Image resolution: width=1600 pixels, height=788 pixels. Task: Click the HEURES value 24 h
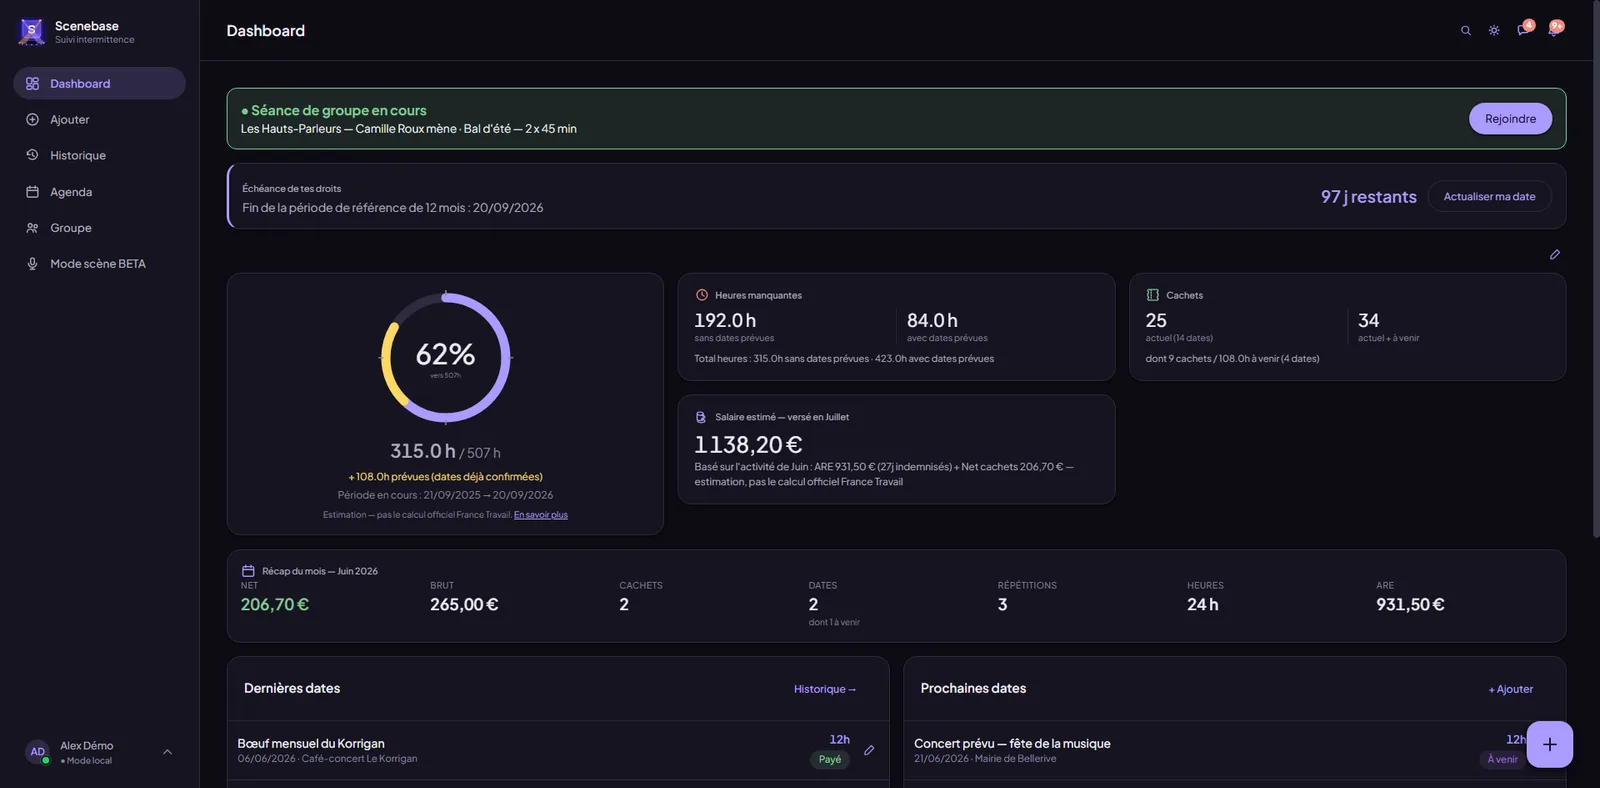[x=1203, y=604]
